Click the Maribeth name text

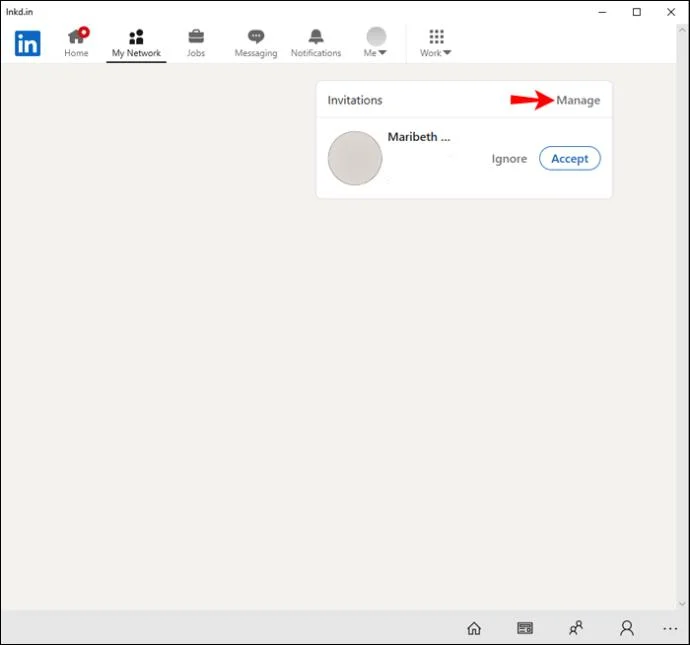click(418, 137)
